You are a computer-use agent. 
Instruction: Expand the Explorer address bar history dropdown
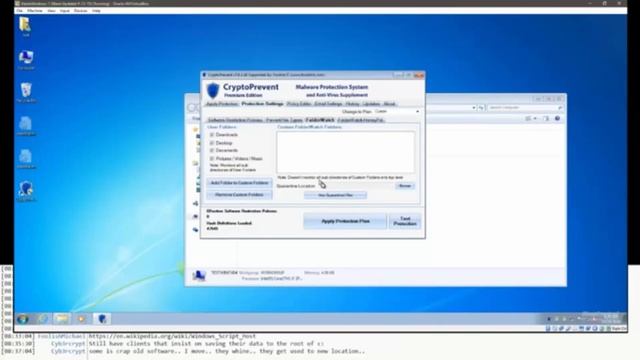(473, 108)
